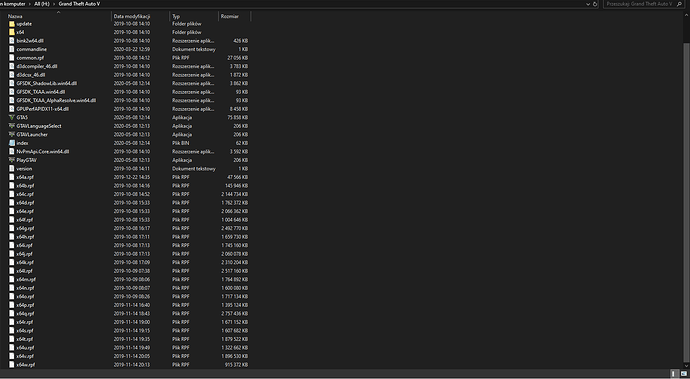The height and width of the screenshot is (379, 690).
Task: Click the x64w.rpf file icon
Action: pyautogui.click(x=12, y=365)
